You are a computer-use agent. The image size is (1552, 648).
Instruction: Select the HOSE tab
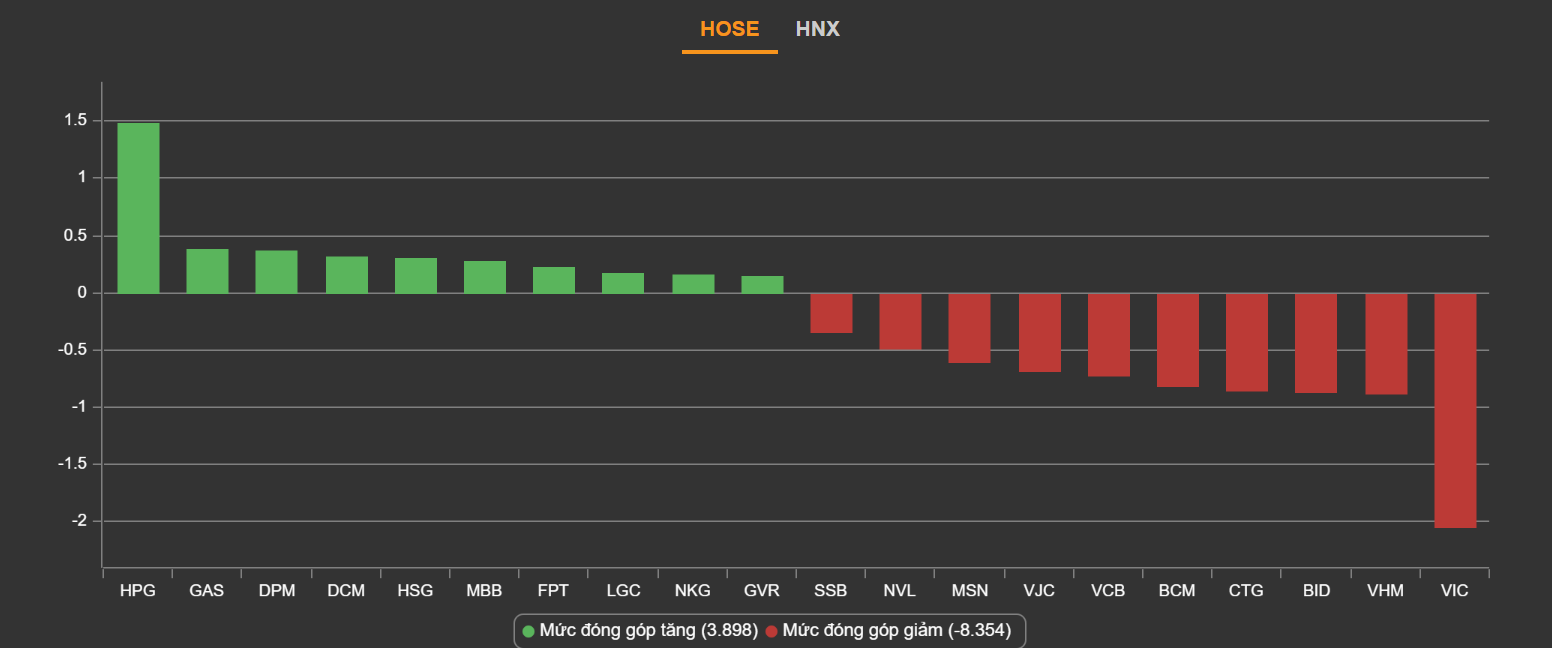729,29
